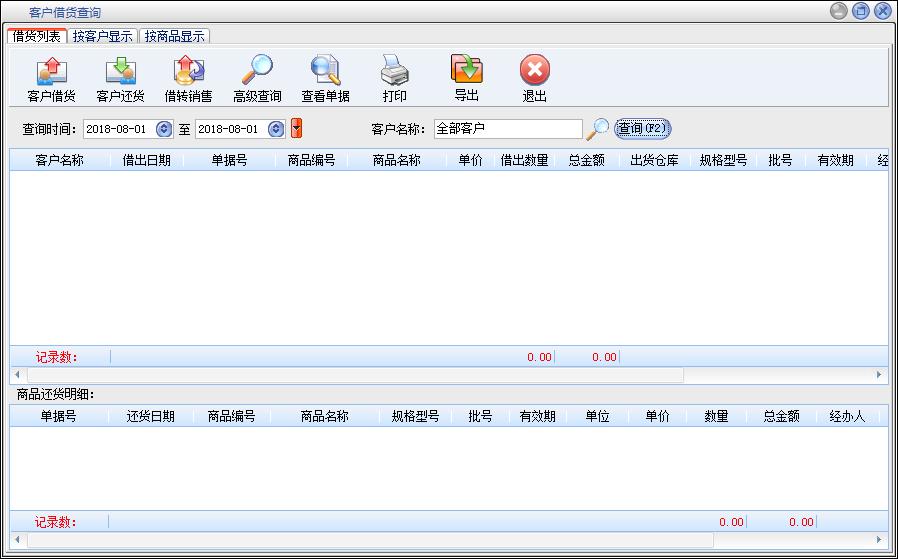The width and height of the screenshot is (898, 559).
Task: Click the 还货日期 column header
Action: point(150,417)
